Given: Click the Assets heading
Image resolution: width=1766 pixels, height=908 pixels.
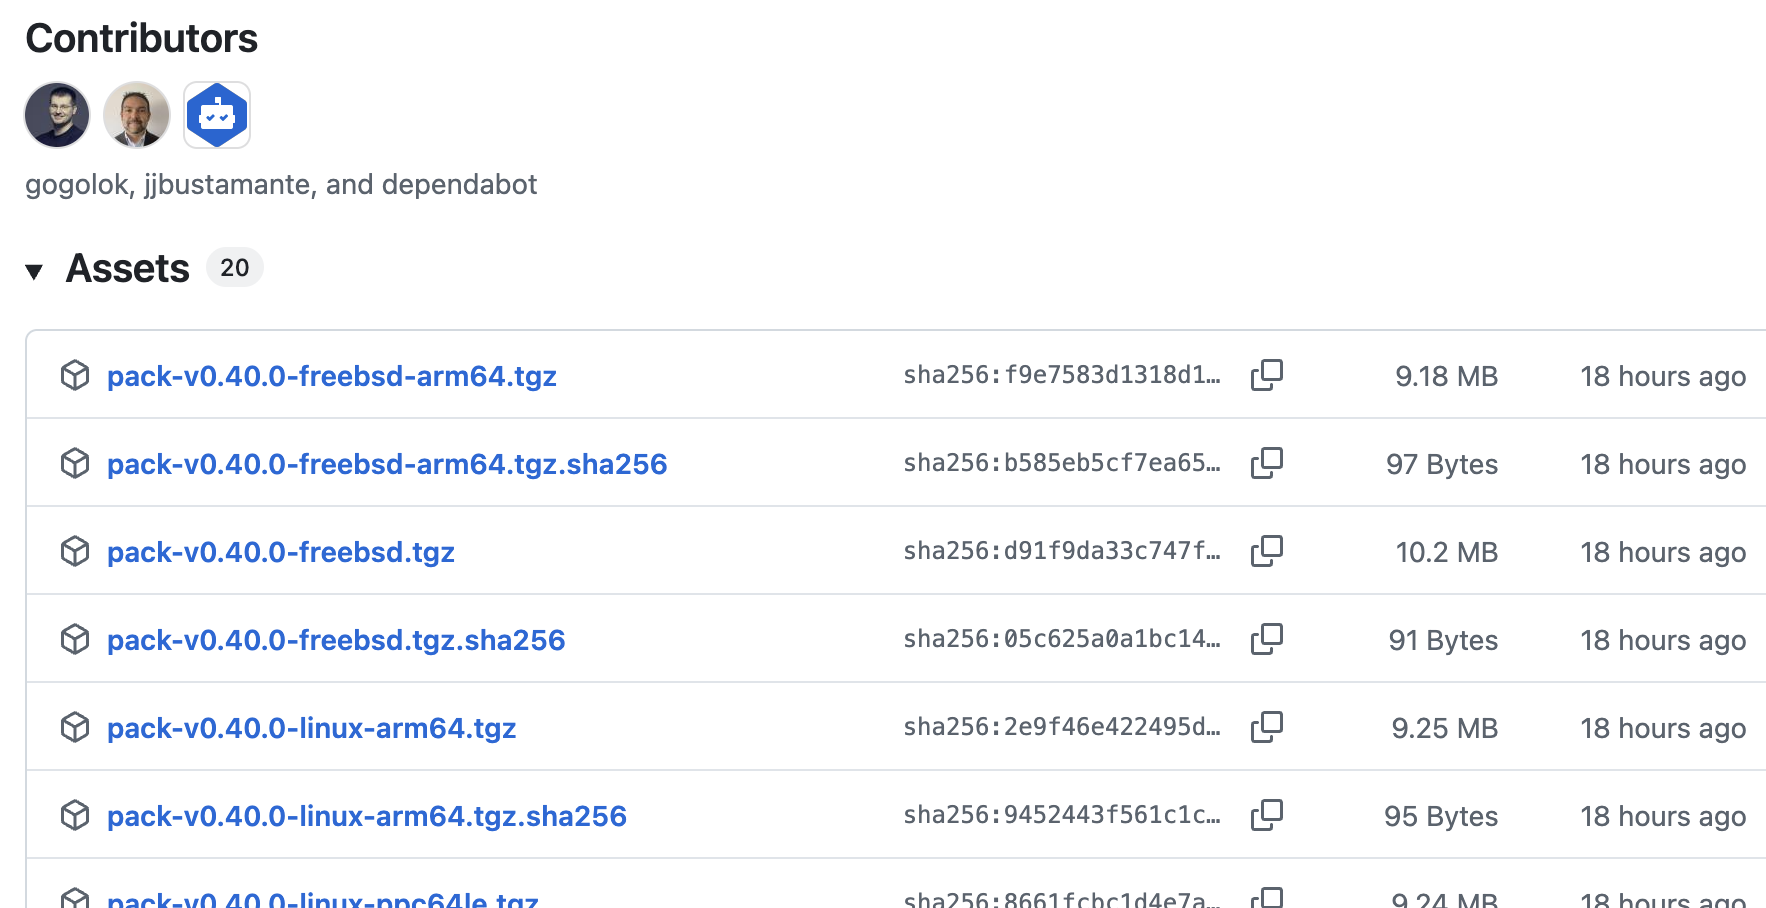Looking at the screenshot, I should point(127,269).
